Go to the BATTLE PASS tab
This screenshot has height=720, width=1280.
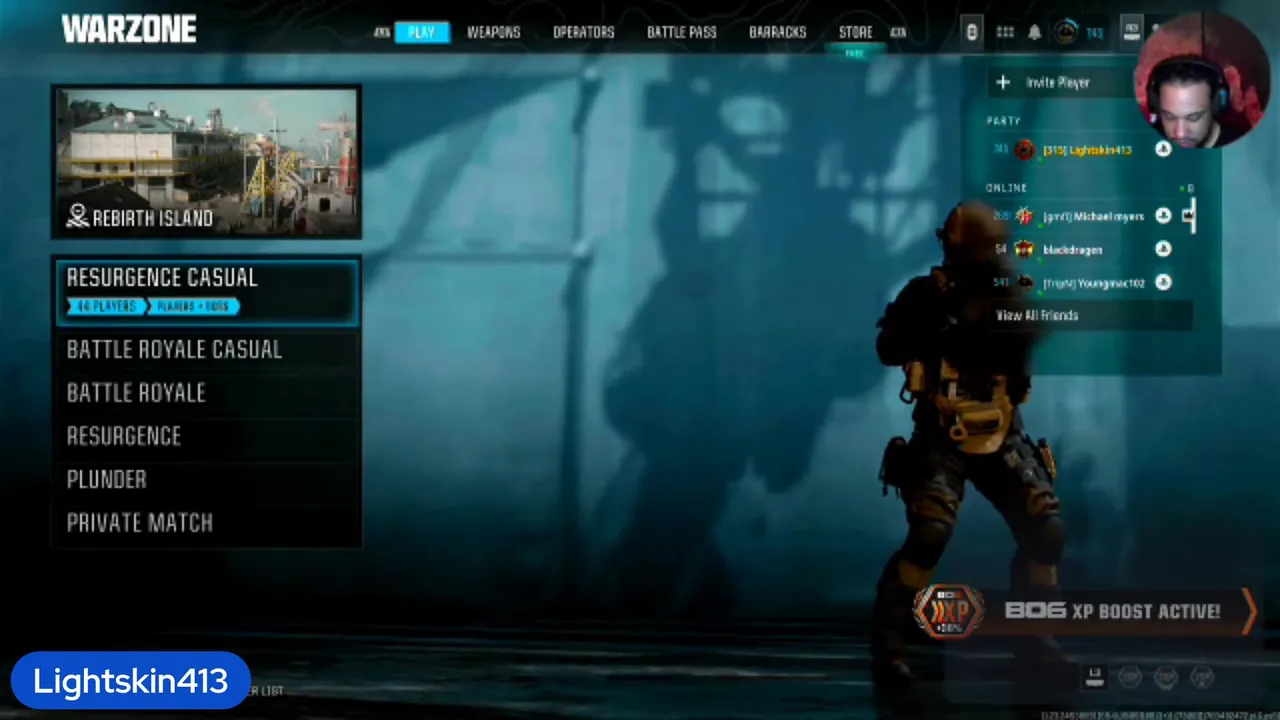click(x=682, y=32)
